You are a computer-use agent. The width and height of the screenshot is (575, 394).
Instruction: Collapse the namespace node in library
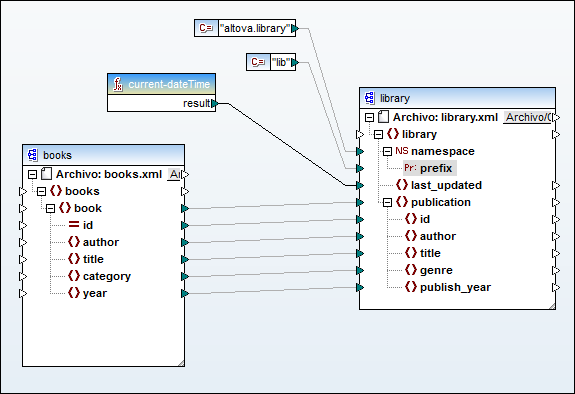click(387, 151)
